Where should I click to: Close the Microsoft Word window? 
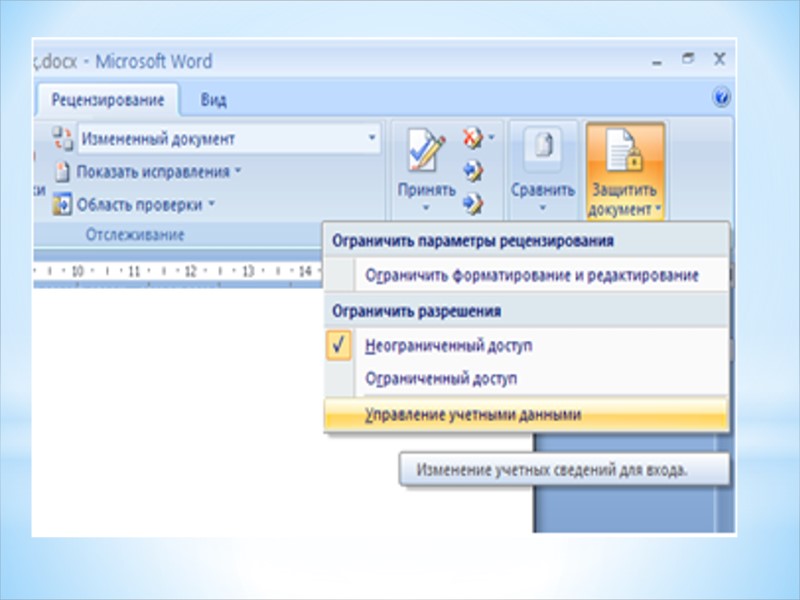tap(719, 59)
